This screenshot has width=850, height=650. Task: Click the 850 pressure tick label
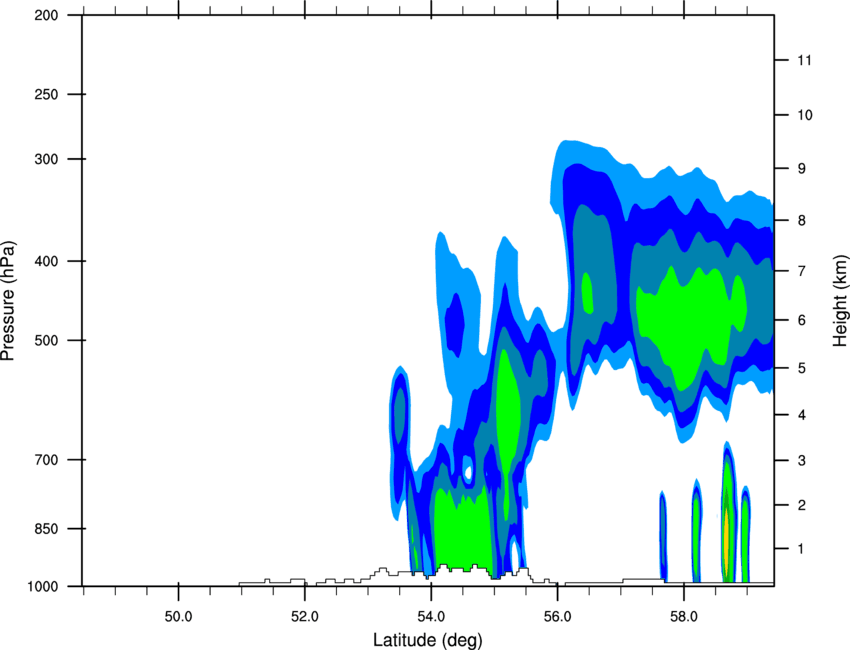[47, 529]
